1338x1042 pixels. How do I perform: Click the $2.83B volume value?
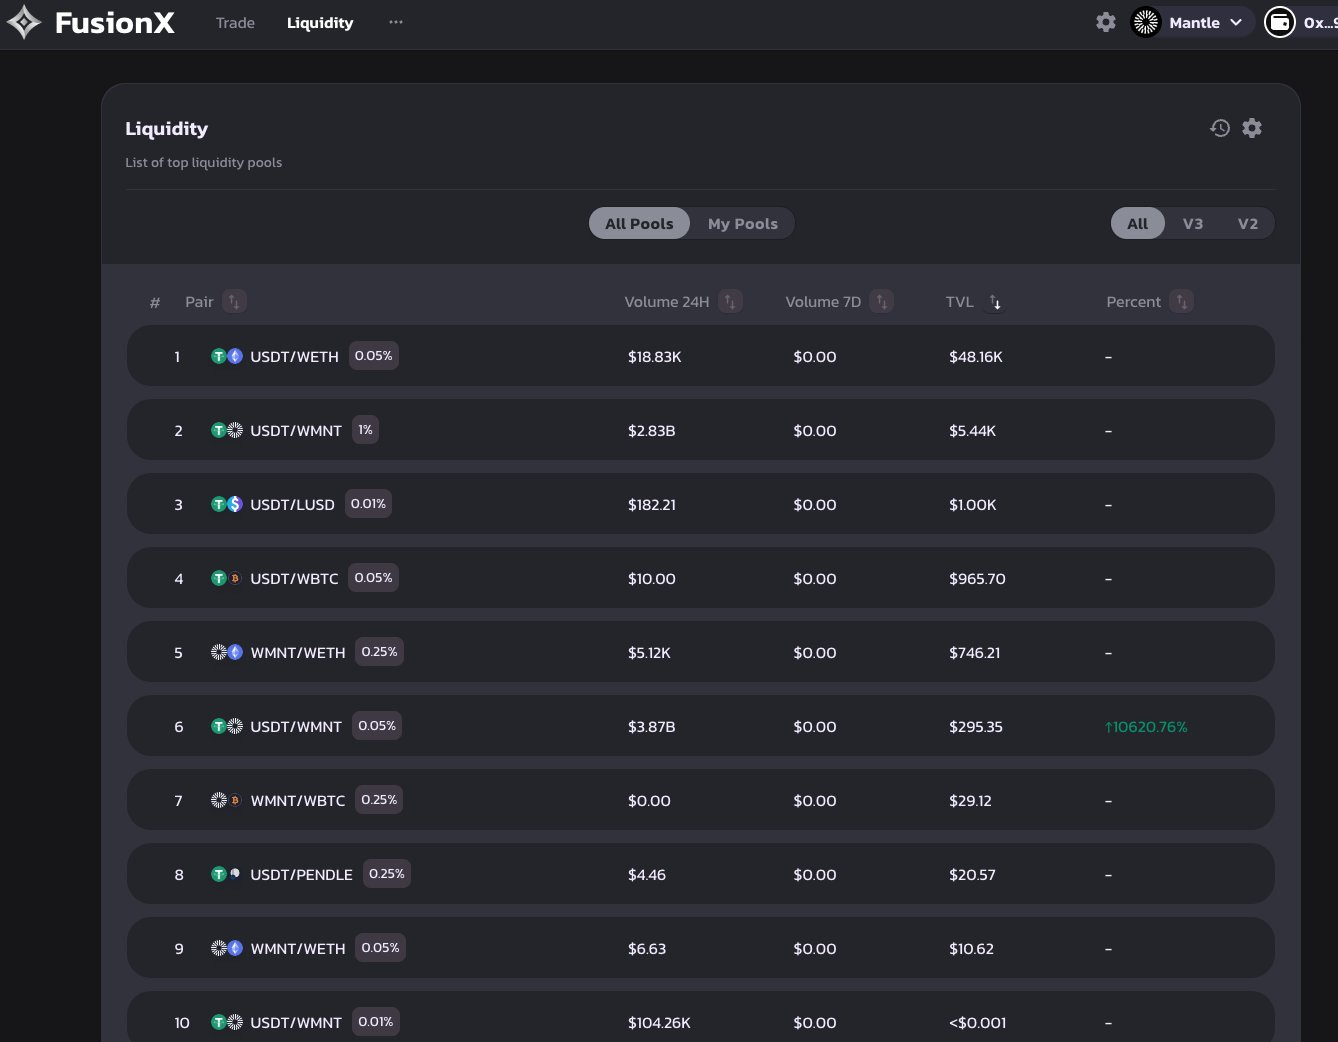651,431
